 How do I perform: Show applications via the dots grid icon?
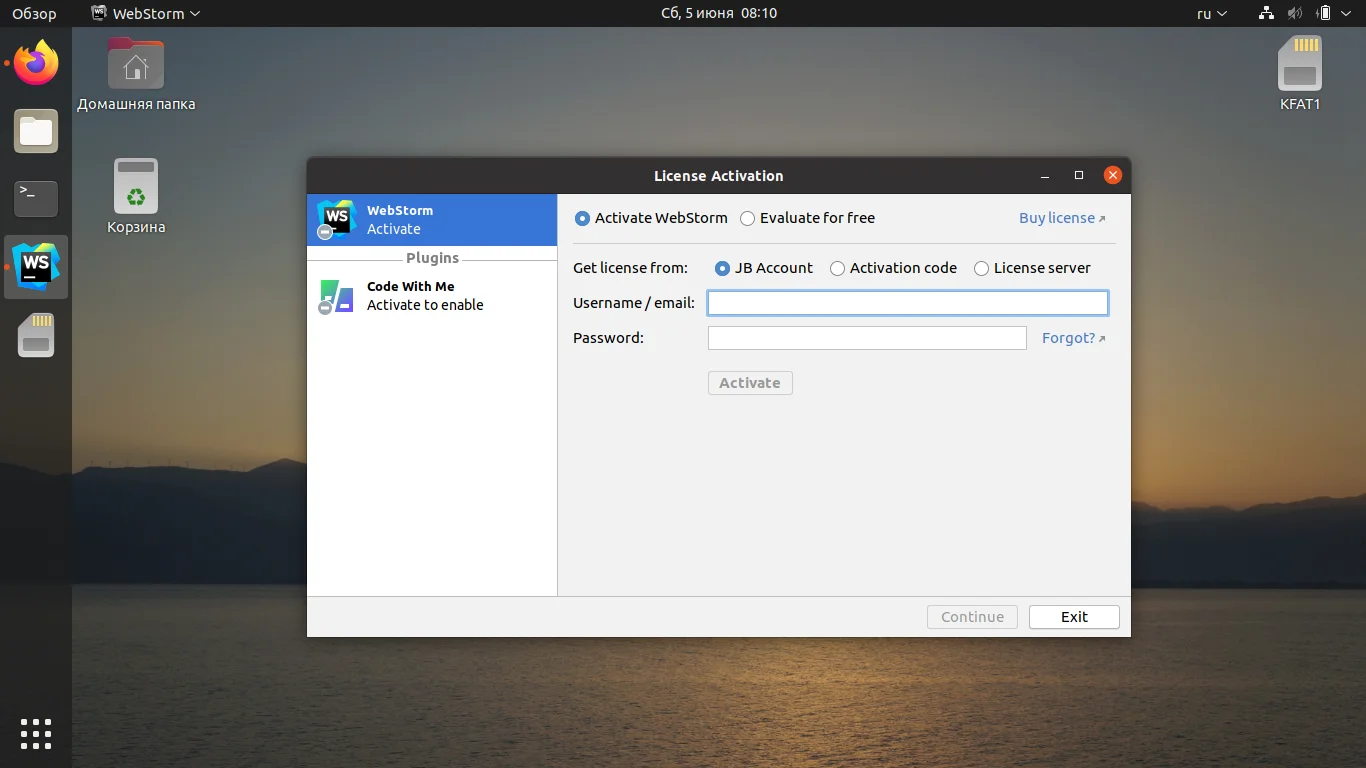[36, 733]
